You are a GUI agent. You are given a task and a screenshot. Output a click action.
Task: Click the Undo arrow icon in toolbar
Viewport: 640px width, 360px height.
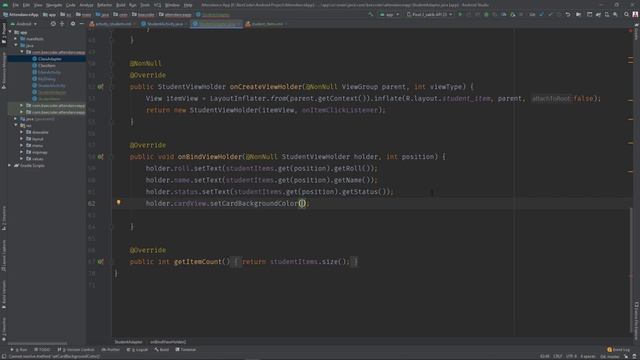point(568,14)
